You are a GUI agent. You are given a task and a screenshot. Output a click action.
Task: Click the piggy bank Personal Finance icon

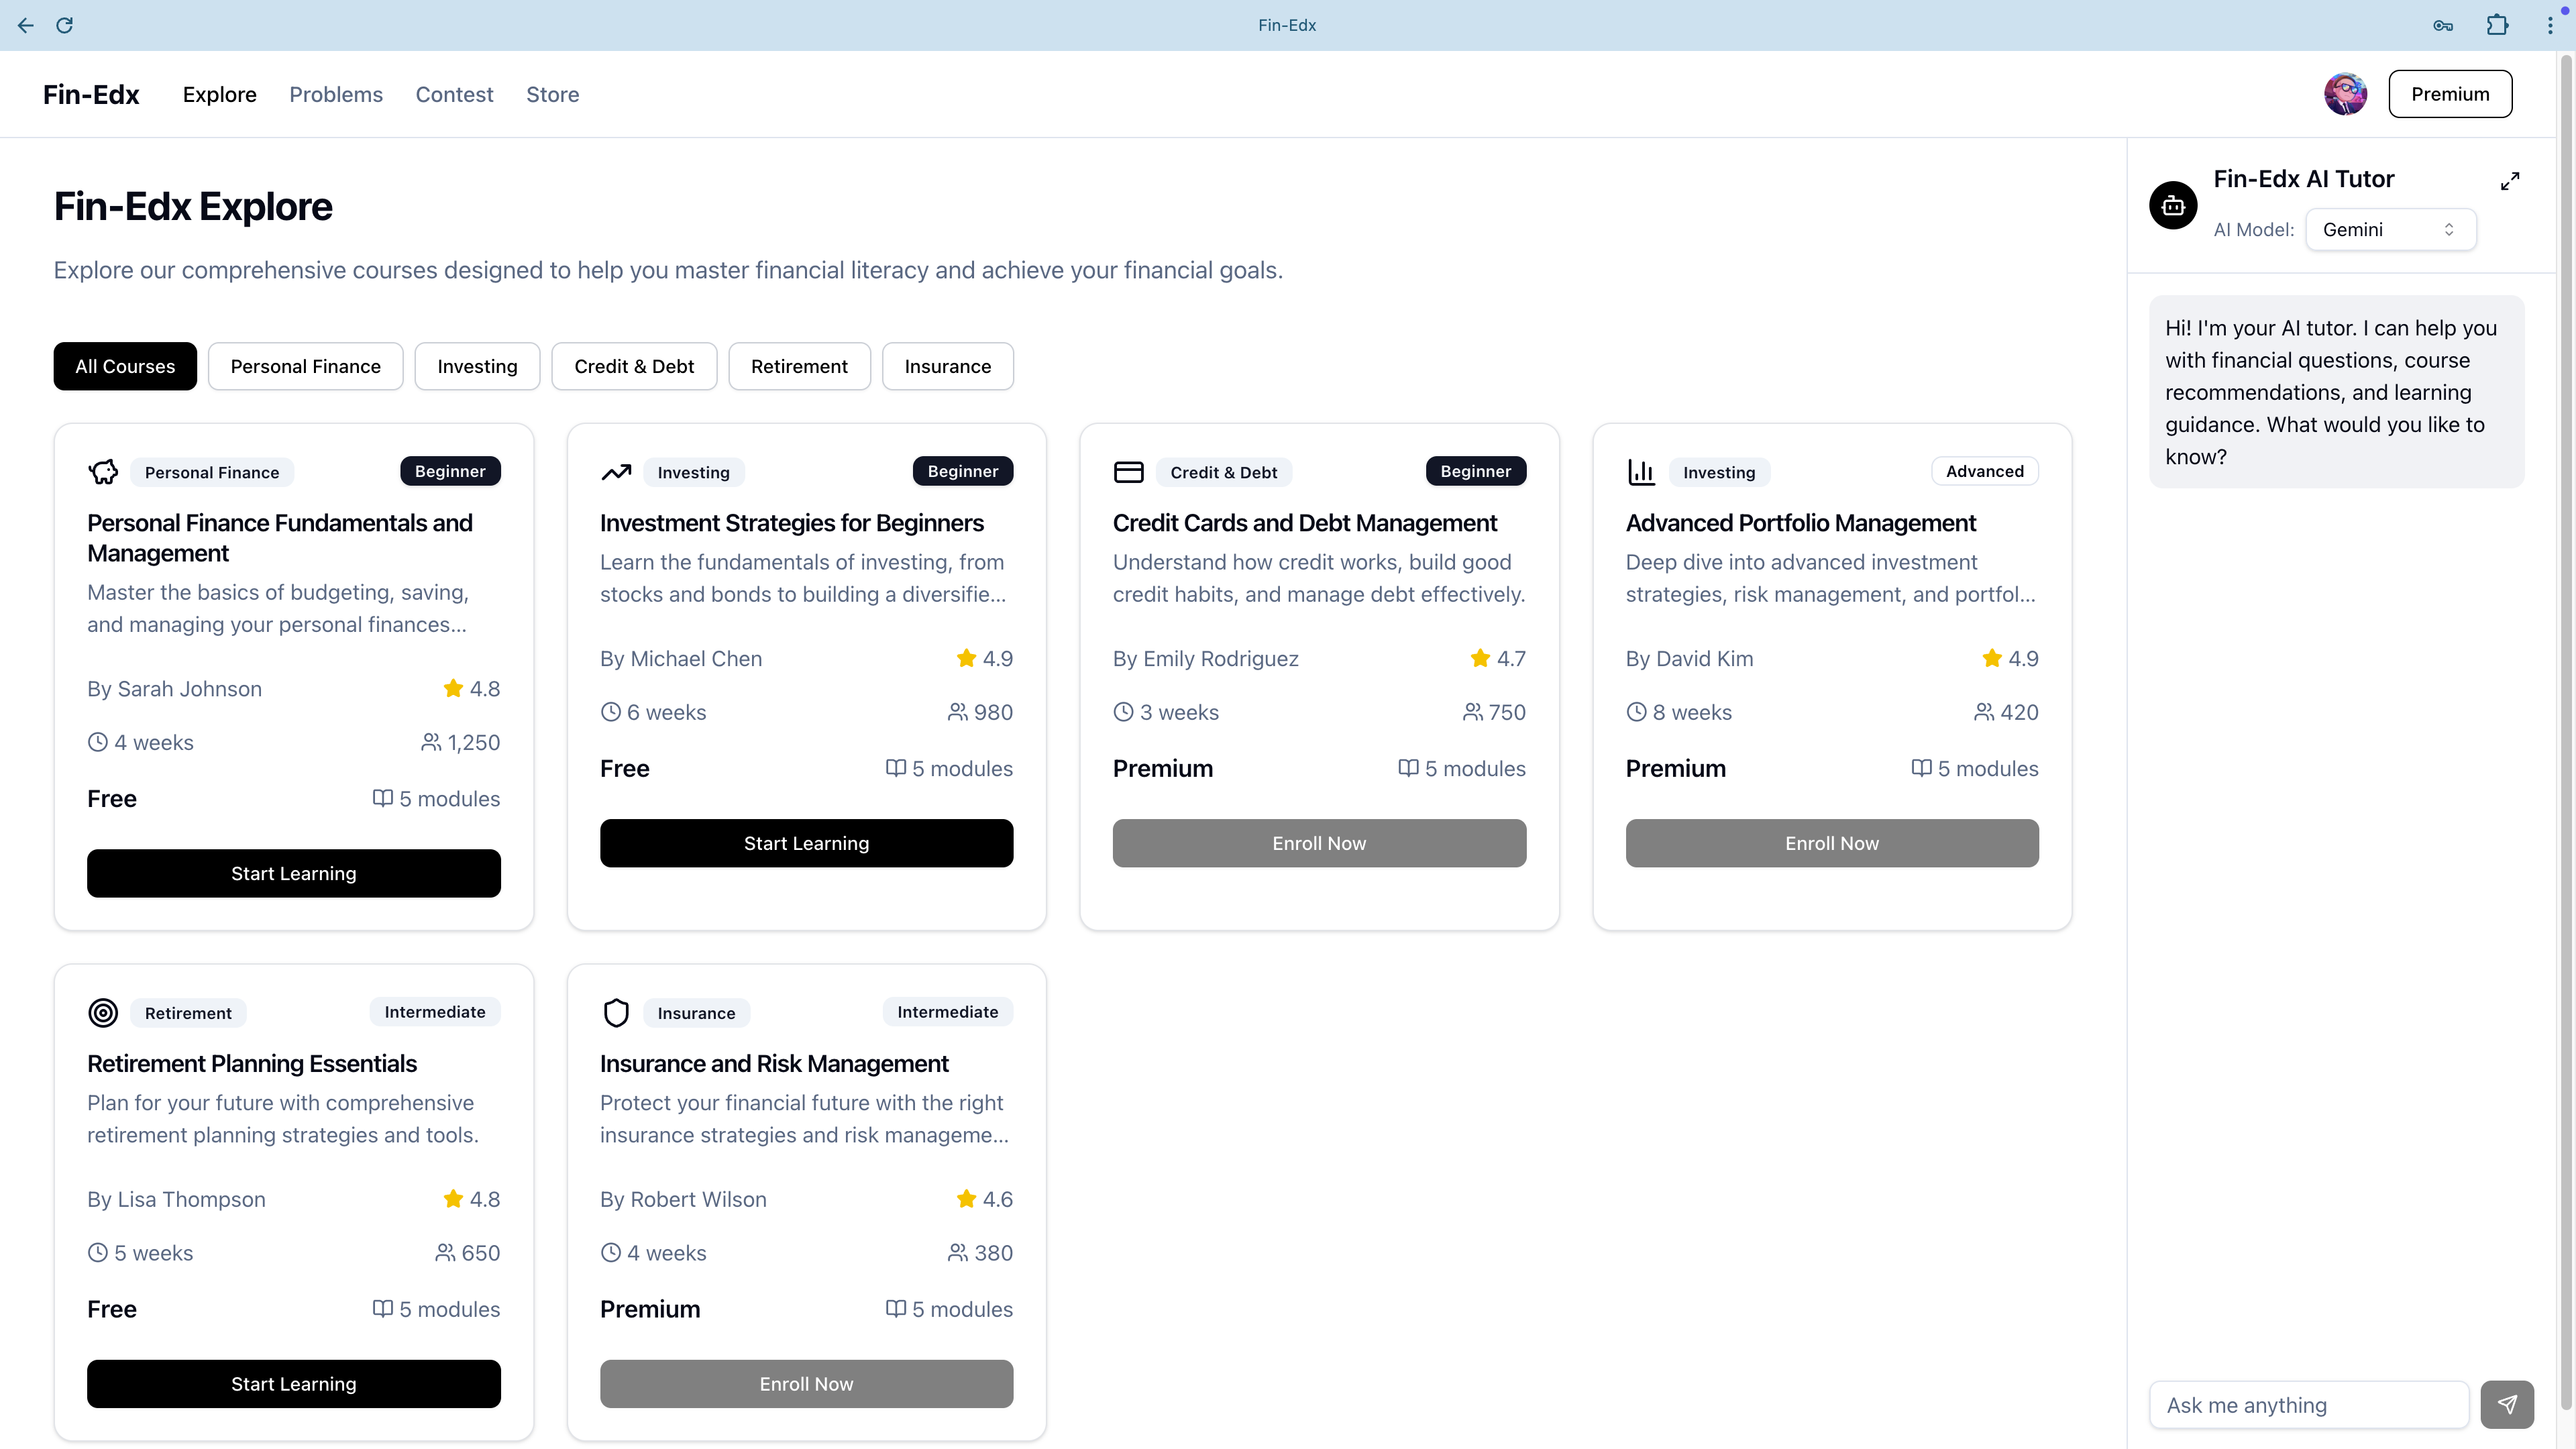point(103,472)
